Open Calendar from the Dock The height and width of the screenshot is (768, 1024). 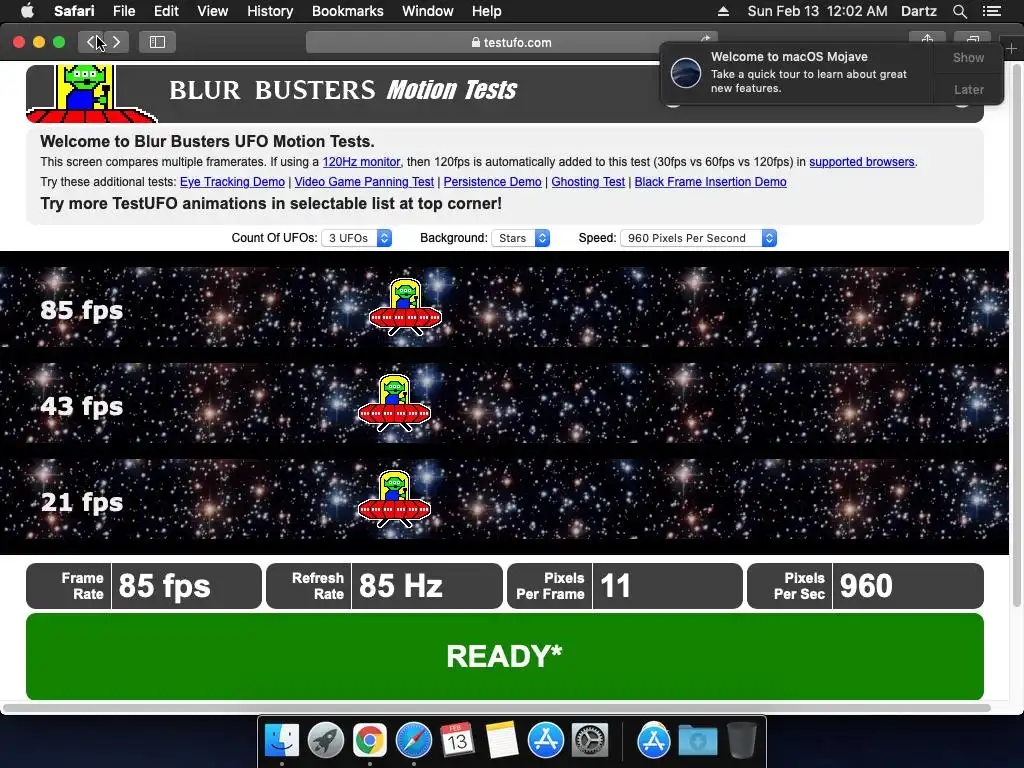coord(457,741)
